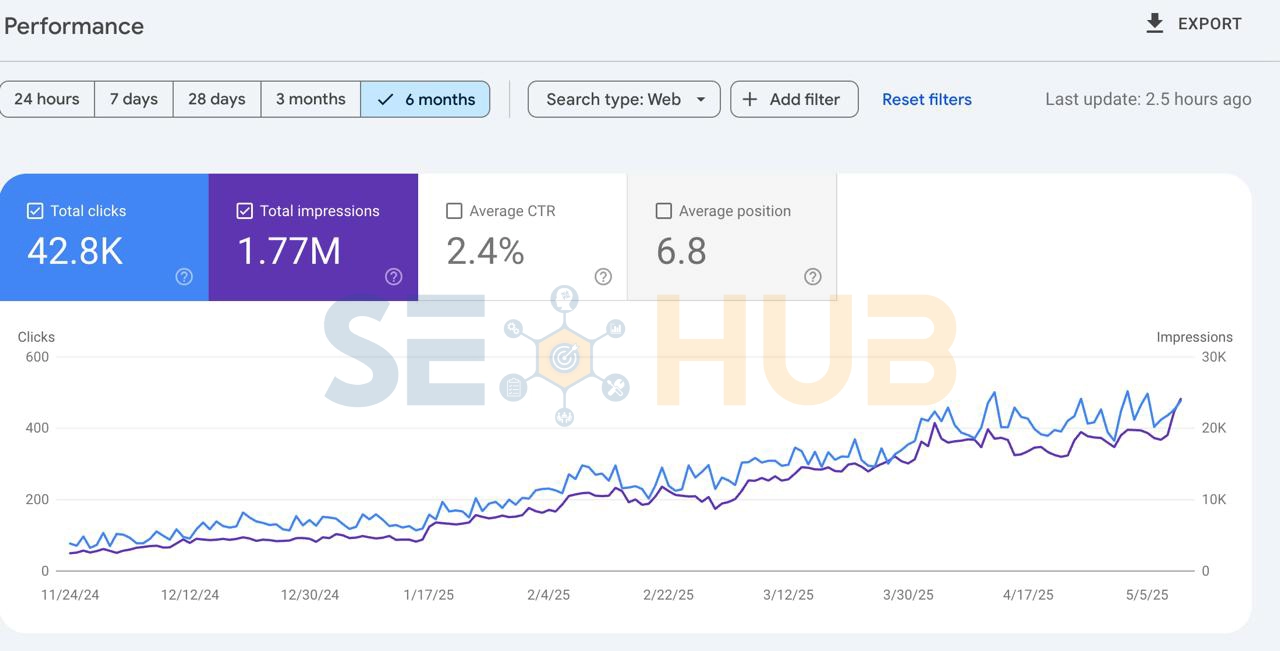The height and width of the screenshot is (651, 1280).
Task: Switch to the 28 days range
Action: [217, 99]
